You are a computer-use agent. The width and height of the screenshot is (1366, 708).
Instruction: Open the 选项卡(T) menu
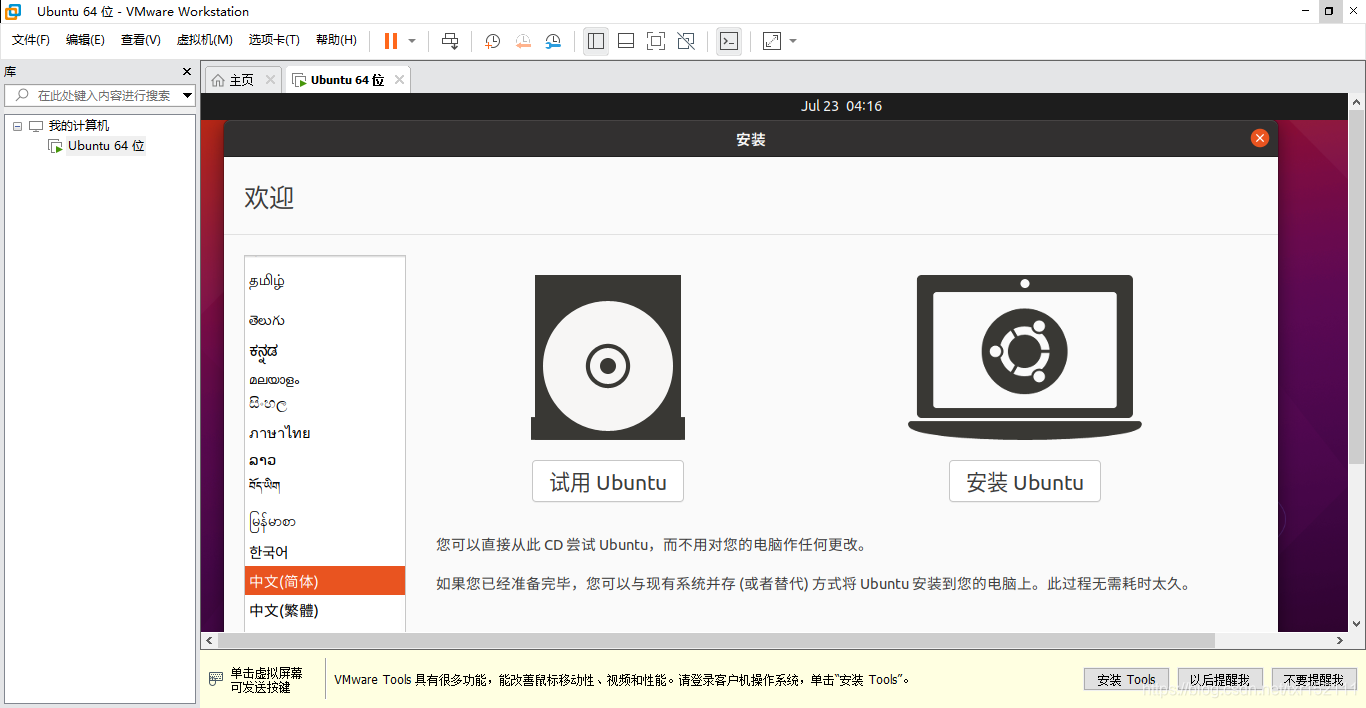pos(274,40)
